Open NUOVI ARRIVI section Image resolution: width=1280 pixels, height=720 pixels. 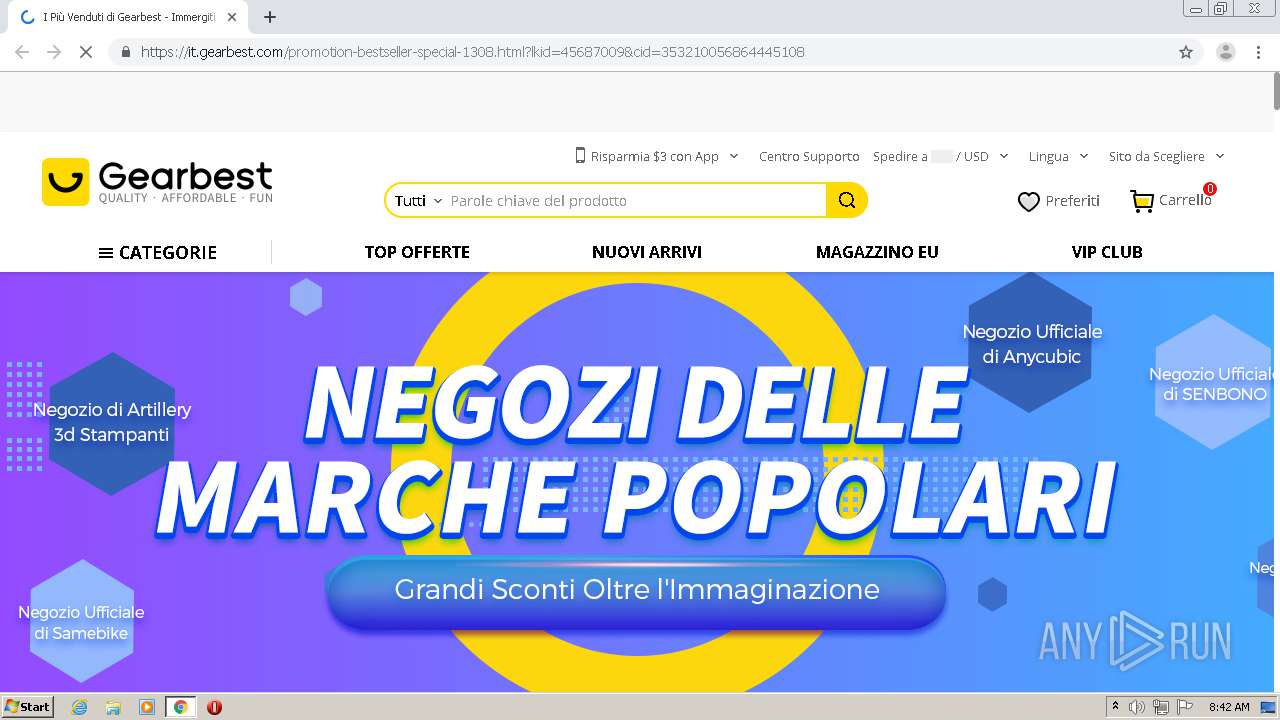[647, 252]
